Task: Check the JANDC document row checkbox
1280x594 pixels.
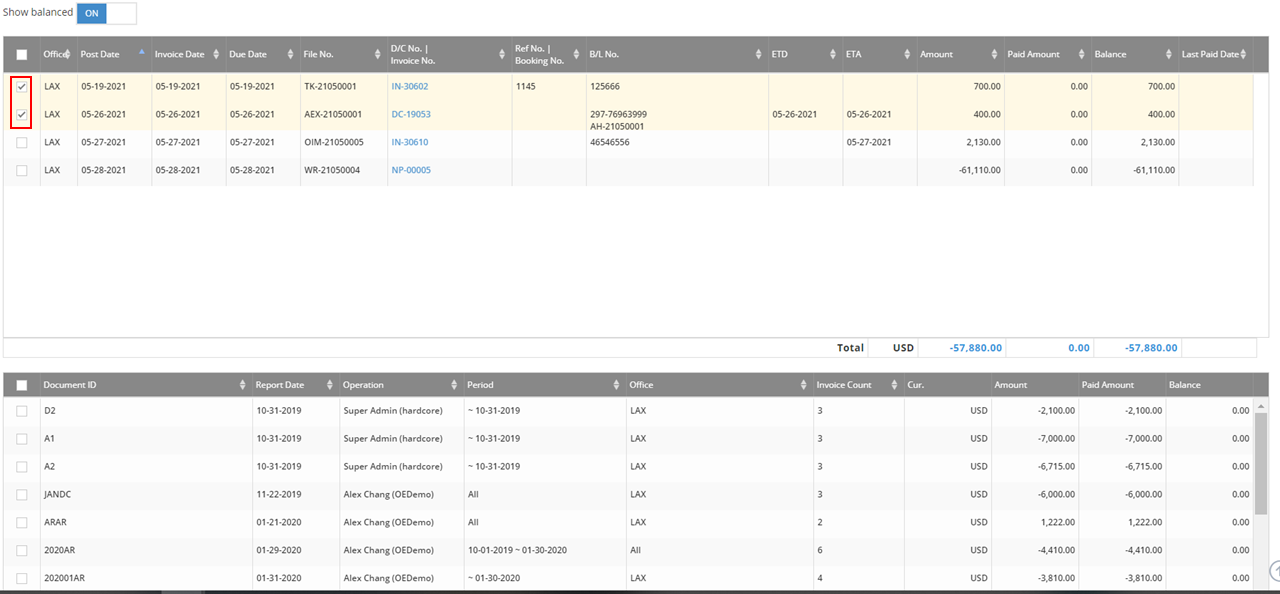Action: 21,495
